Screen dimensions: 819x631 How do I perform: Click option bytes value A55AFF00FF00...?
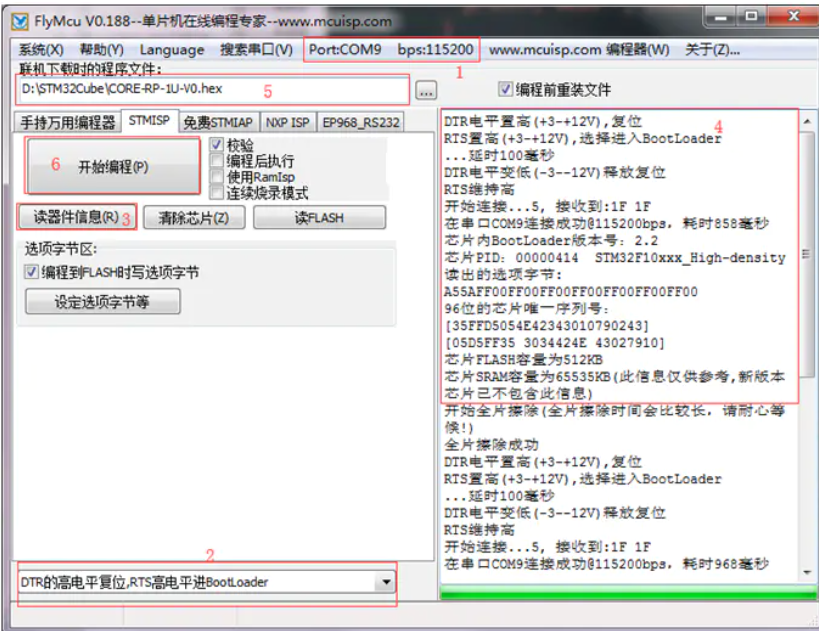coord(570,292)
